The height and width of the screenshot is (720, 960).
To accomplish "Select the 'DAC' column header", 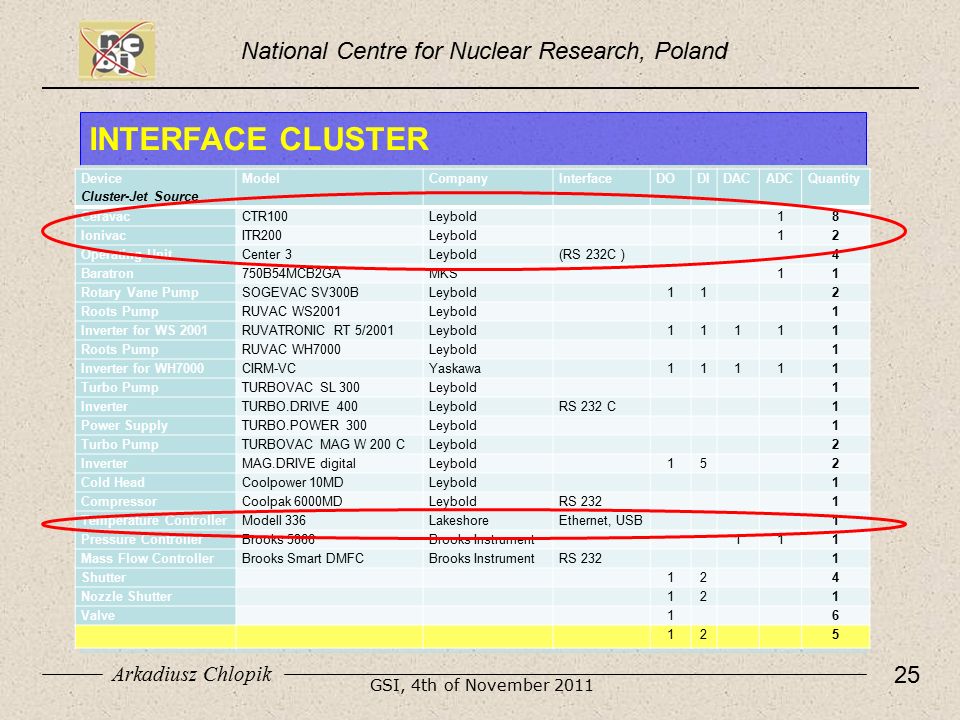I will click(735, 178).
